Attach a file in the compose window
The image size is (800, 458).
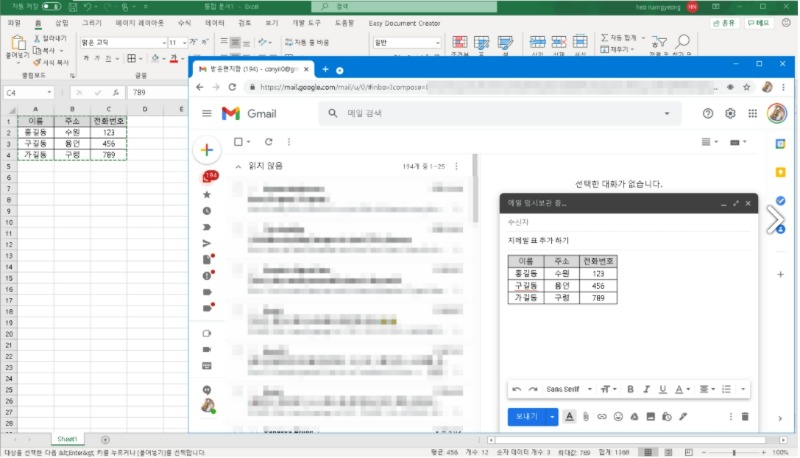586,416
